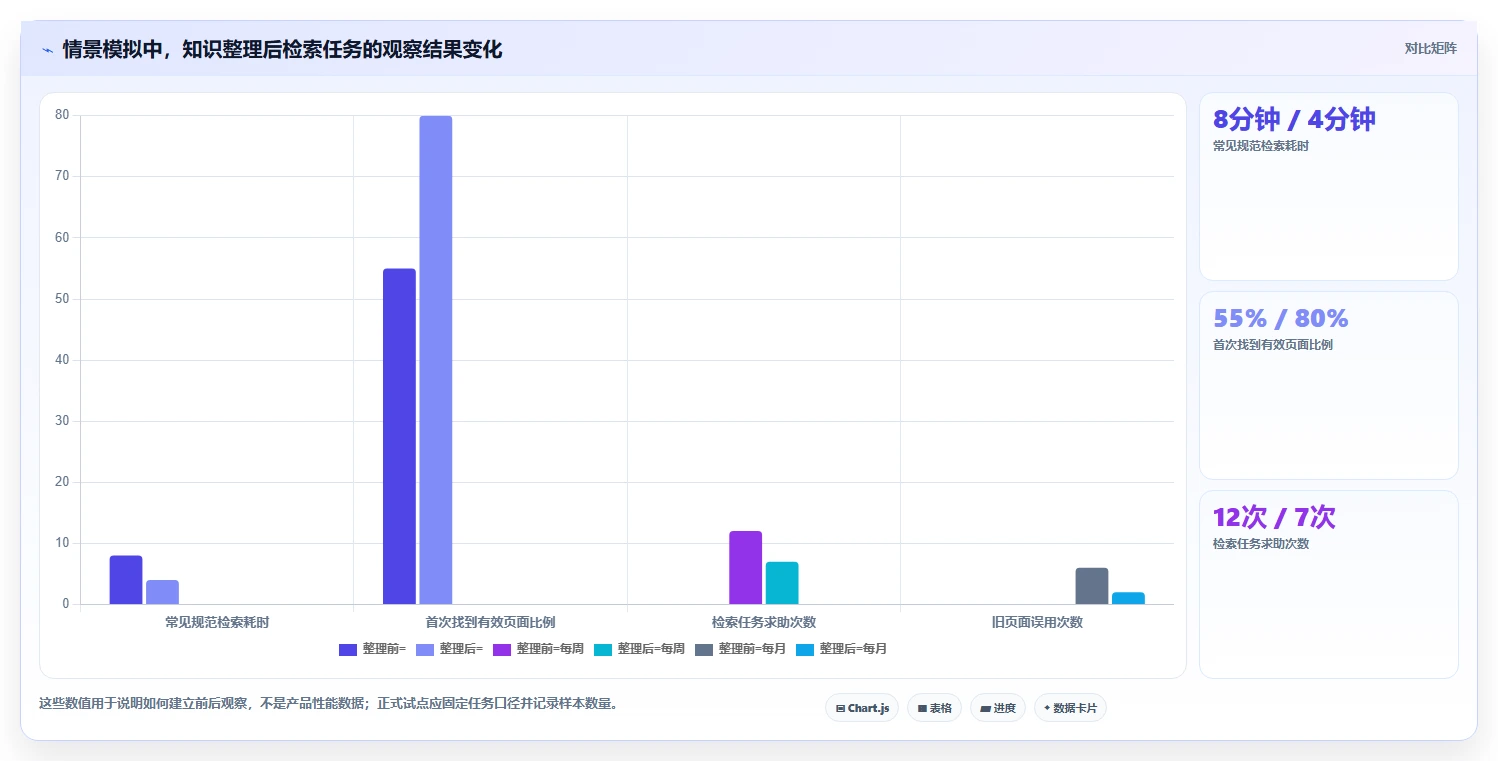Click the footnote starting with 这些数值用于说明

tap(330, 703)
